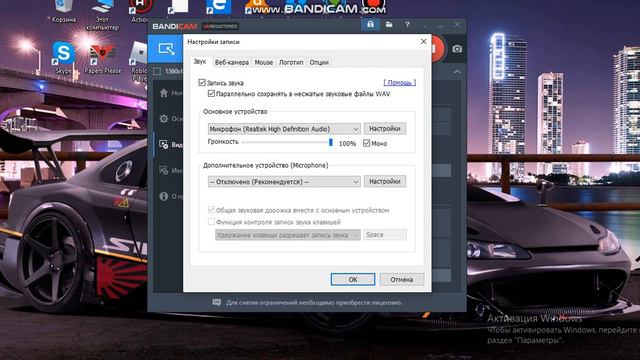Open the Edge browser desktop shortcut

pyautogui.click(x=218, y=7)
